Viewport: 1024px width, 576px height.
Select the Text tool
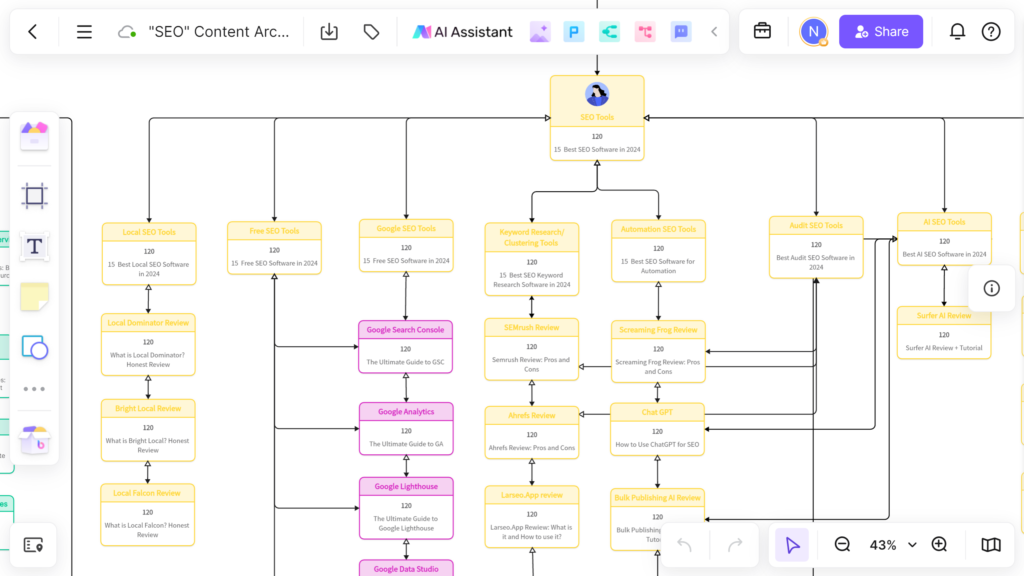pyautogui.click(x=34, y=246)
